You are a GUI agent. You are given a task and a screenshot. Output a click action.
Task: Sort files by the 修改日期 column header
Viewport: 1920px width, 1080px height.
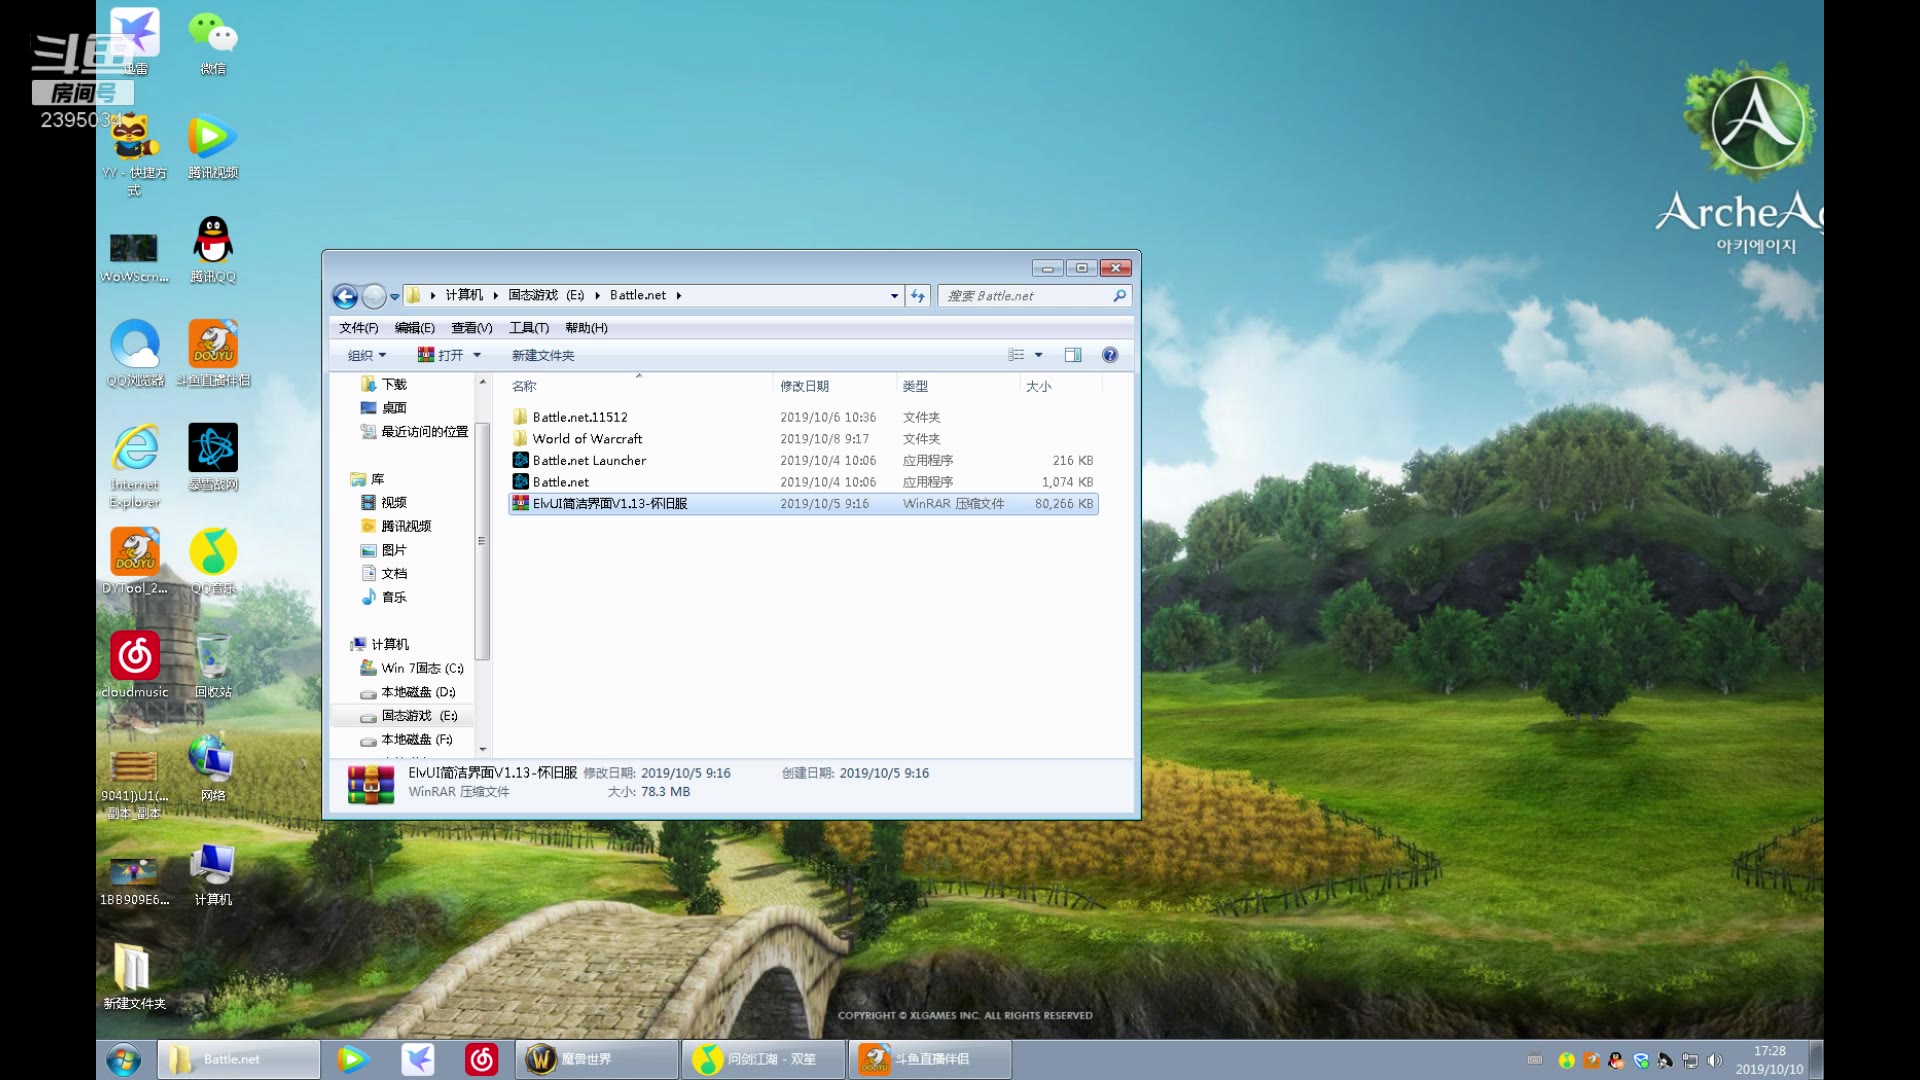click(x=804, y=386)
